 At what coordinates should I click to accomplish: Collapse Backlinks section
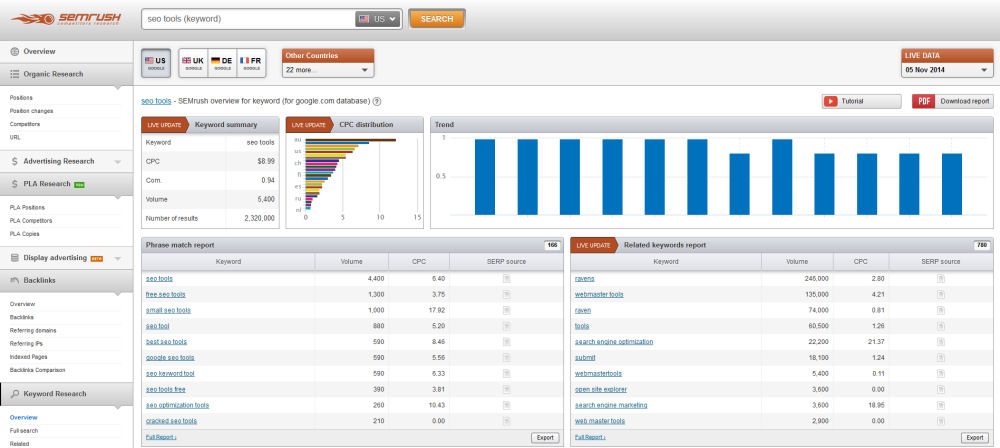(x=66, y=281)
